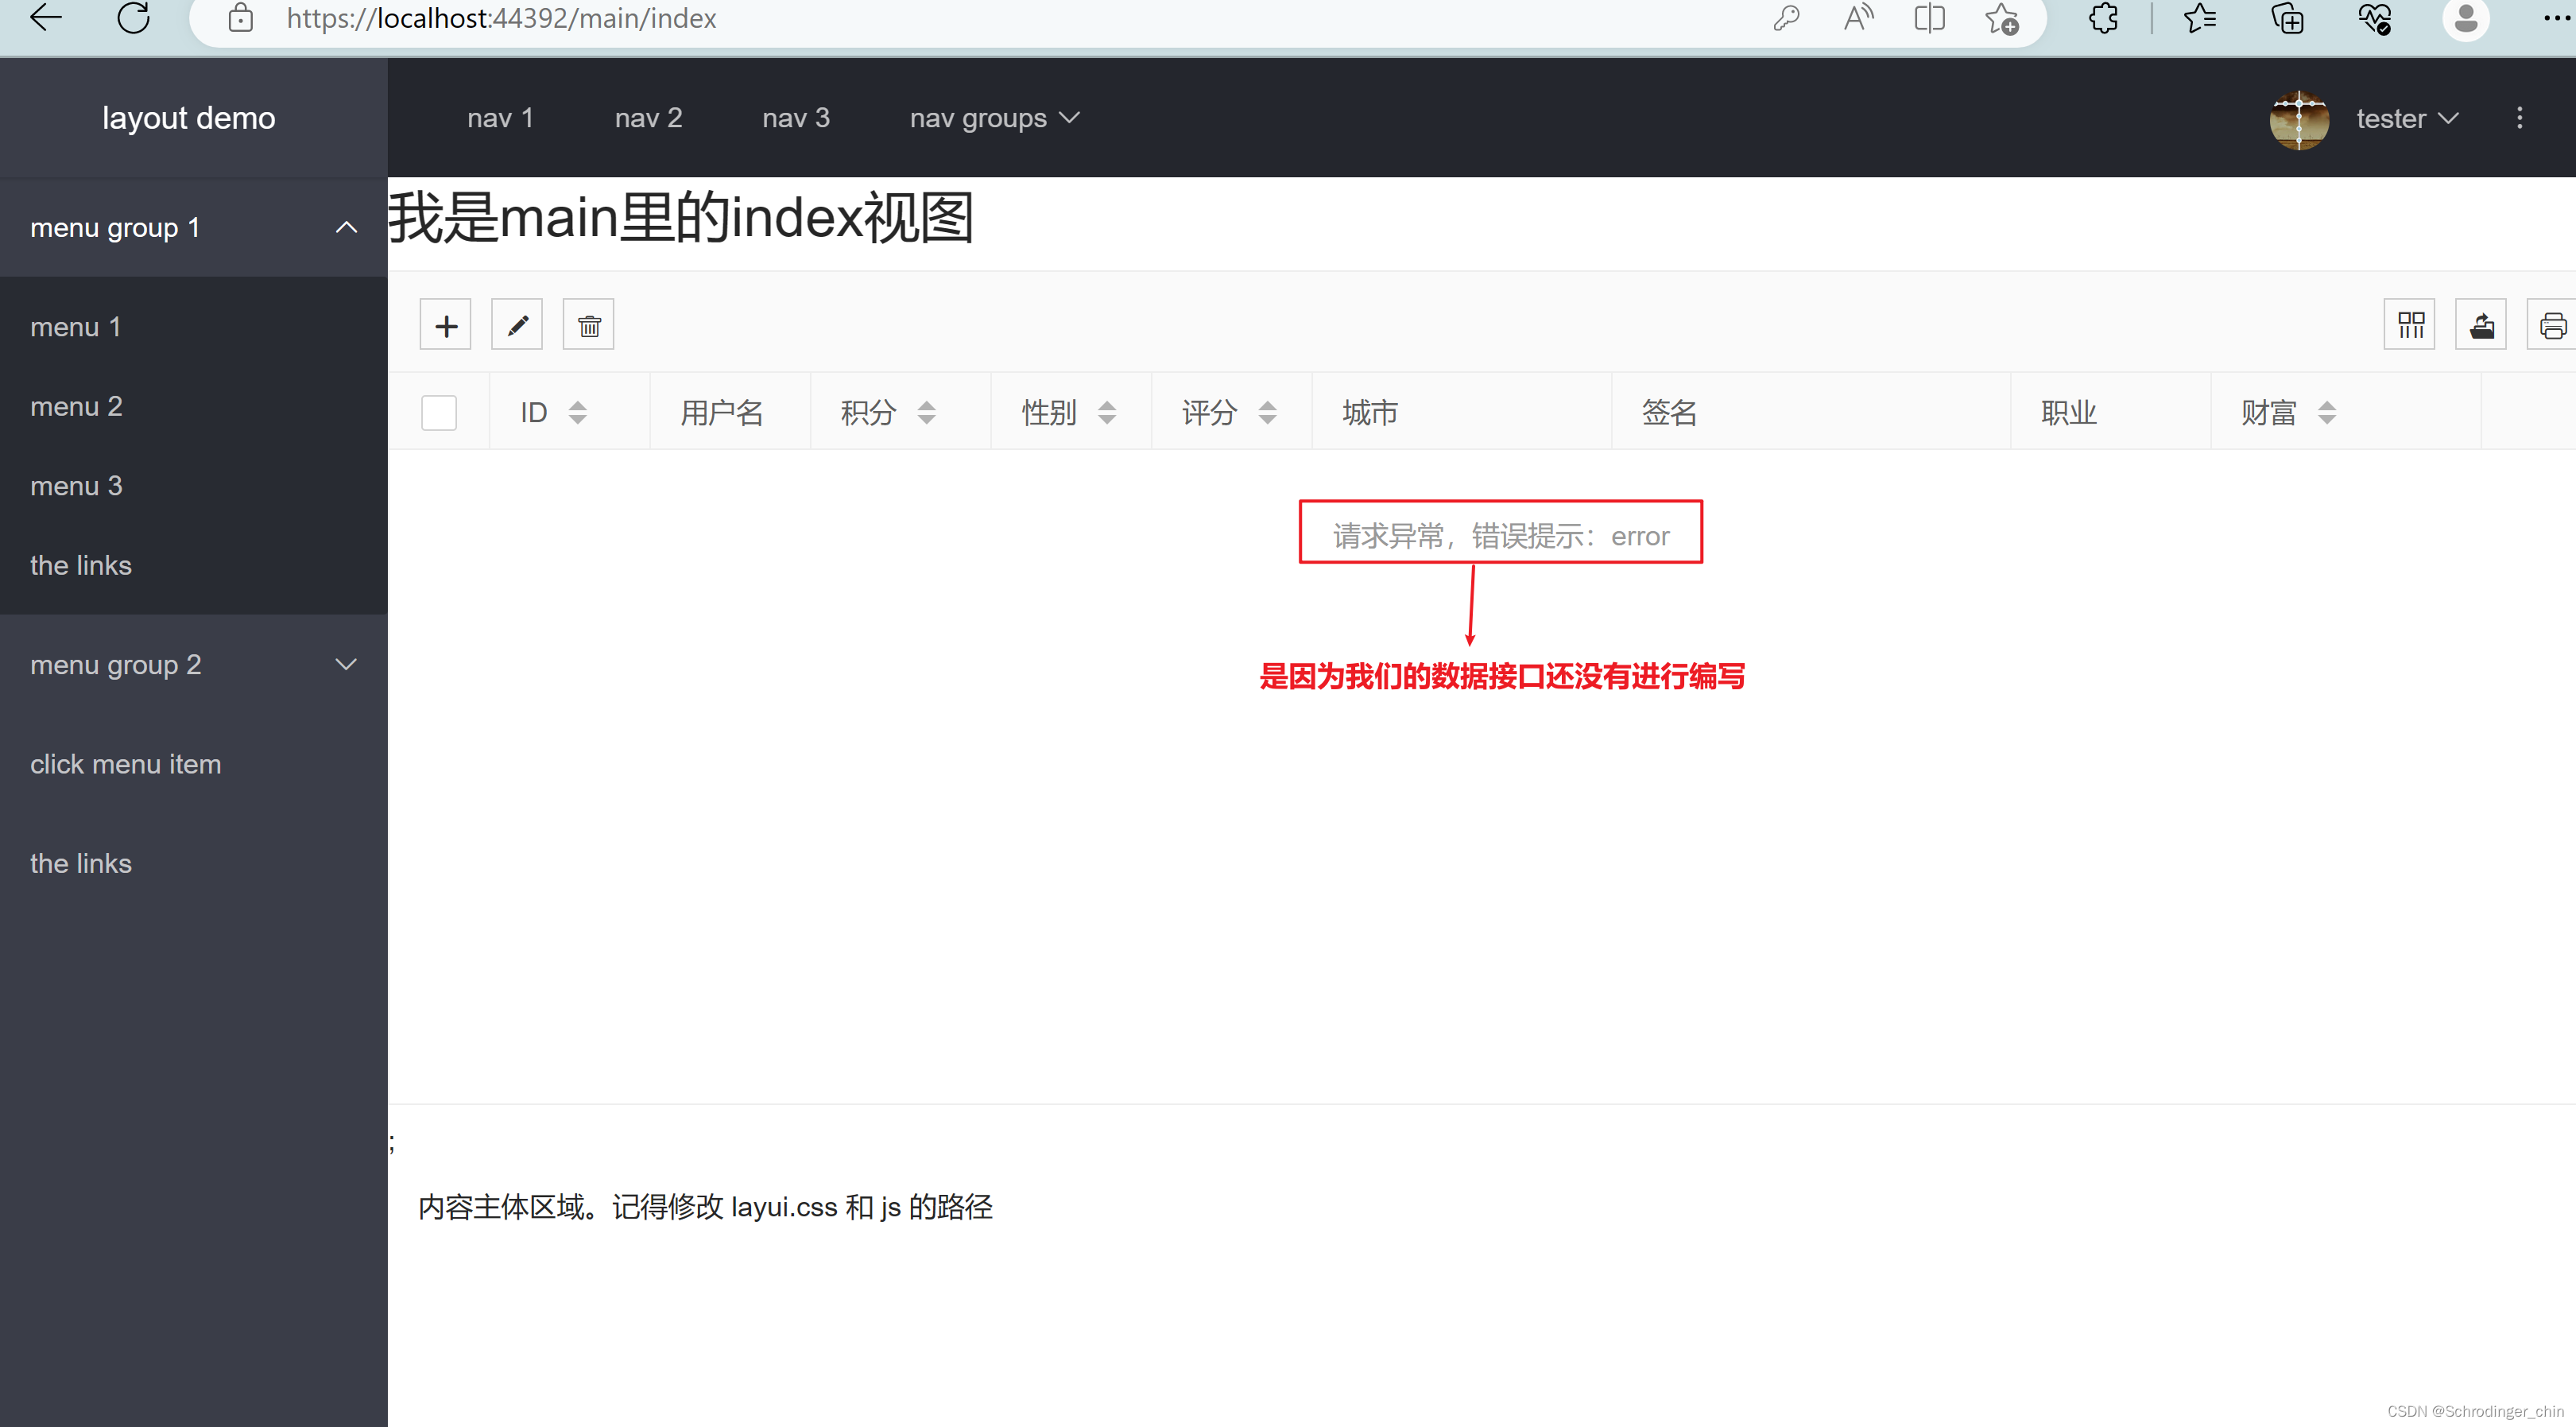Screen dimensions: 2576x1427
Task: Select the edit pencil tool
Action: coord(516,323)
